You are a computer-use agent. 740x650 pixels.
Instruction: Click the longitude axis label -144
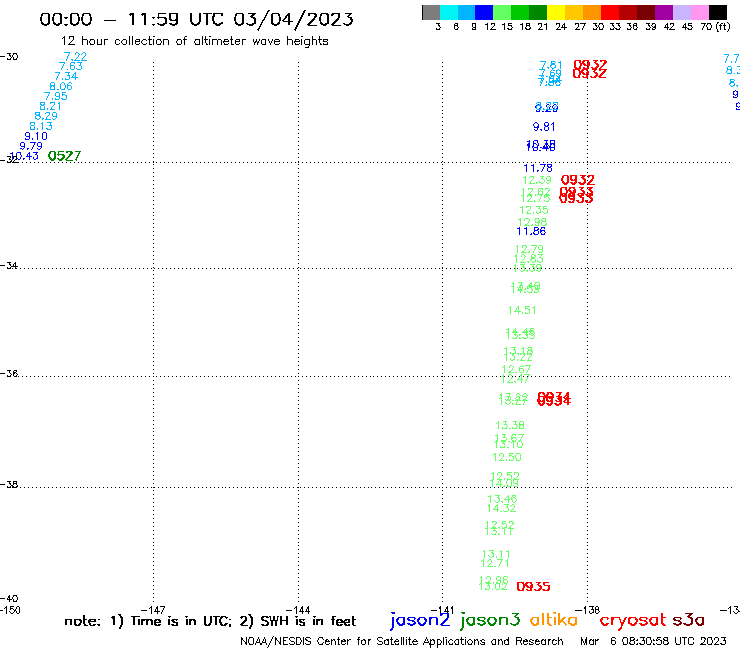coord(298,610)
